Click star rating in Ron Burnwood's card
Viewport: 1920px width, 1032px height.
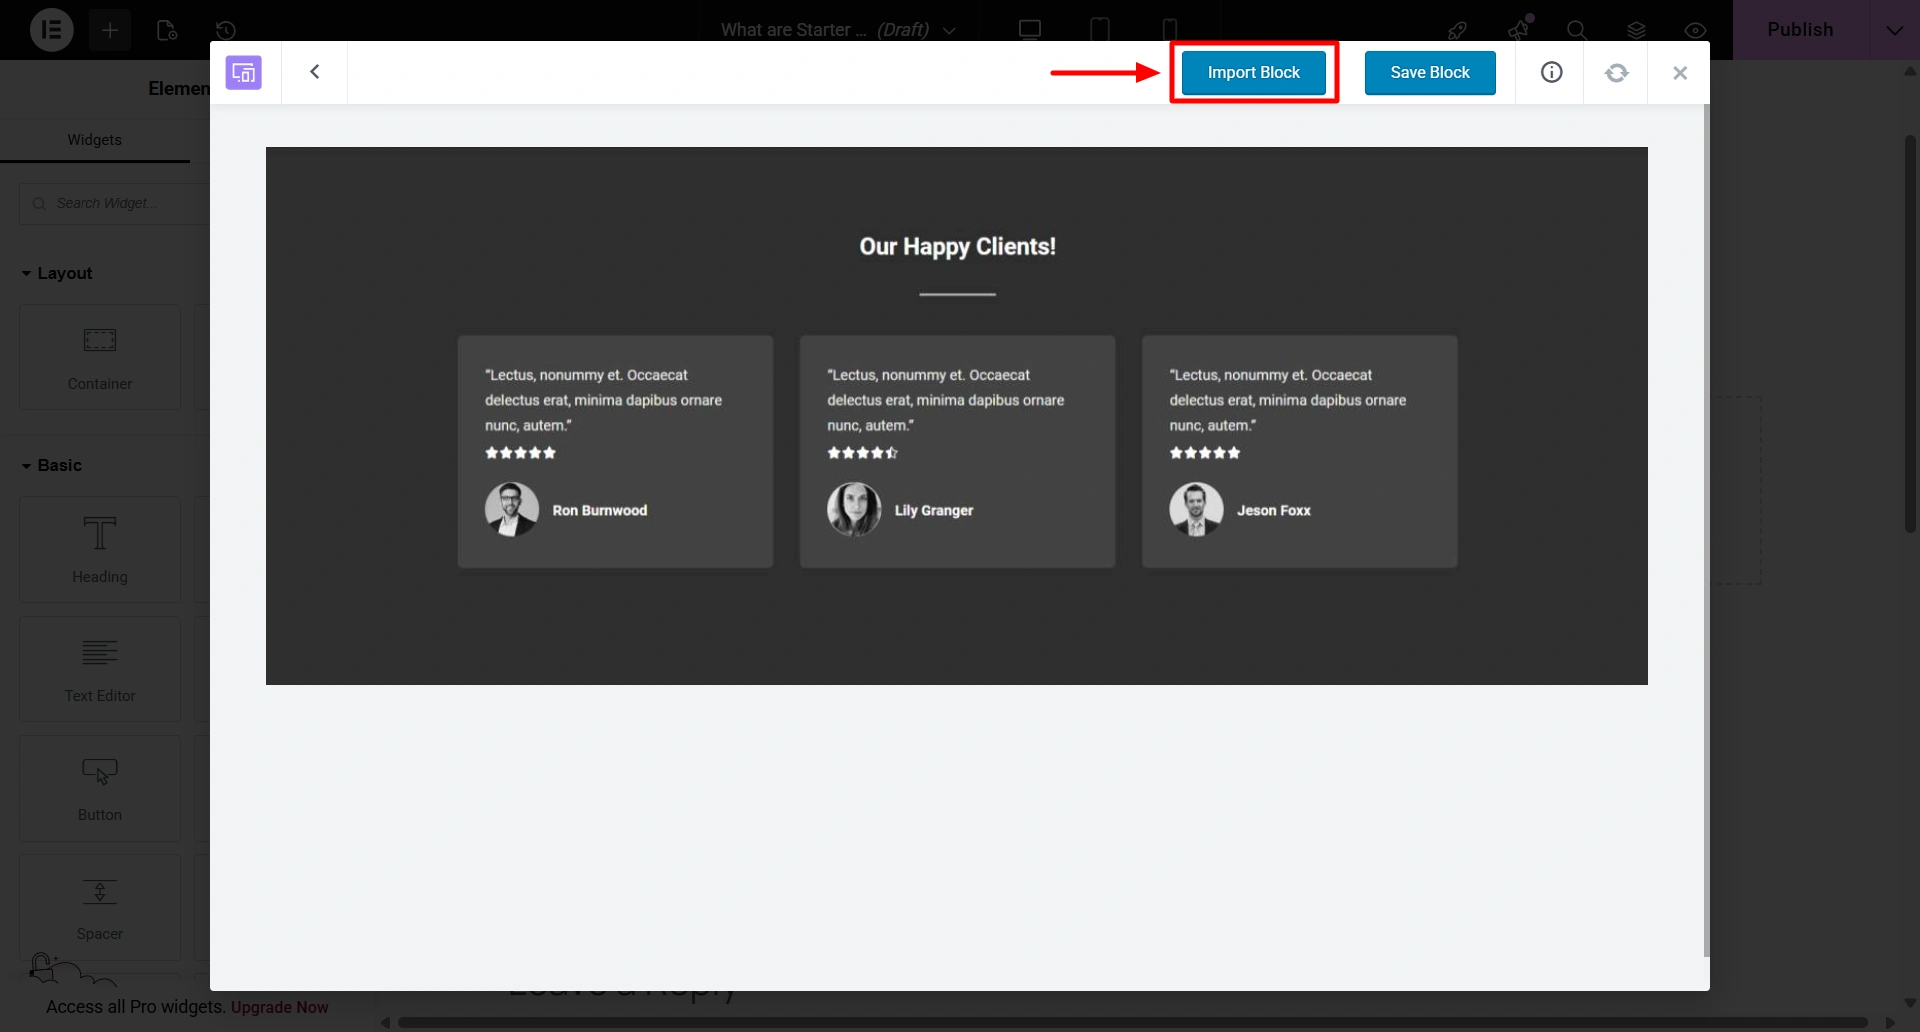520,453
